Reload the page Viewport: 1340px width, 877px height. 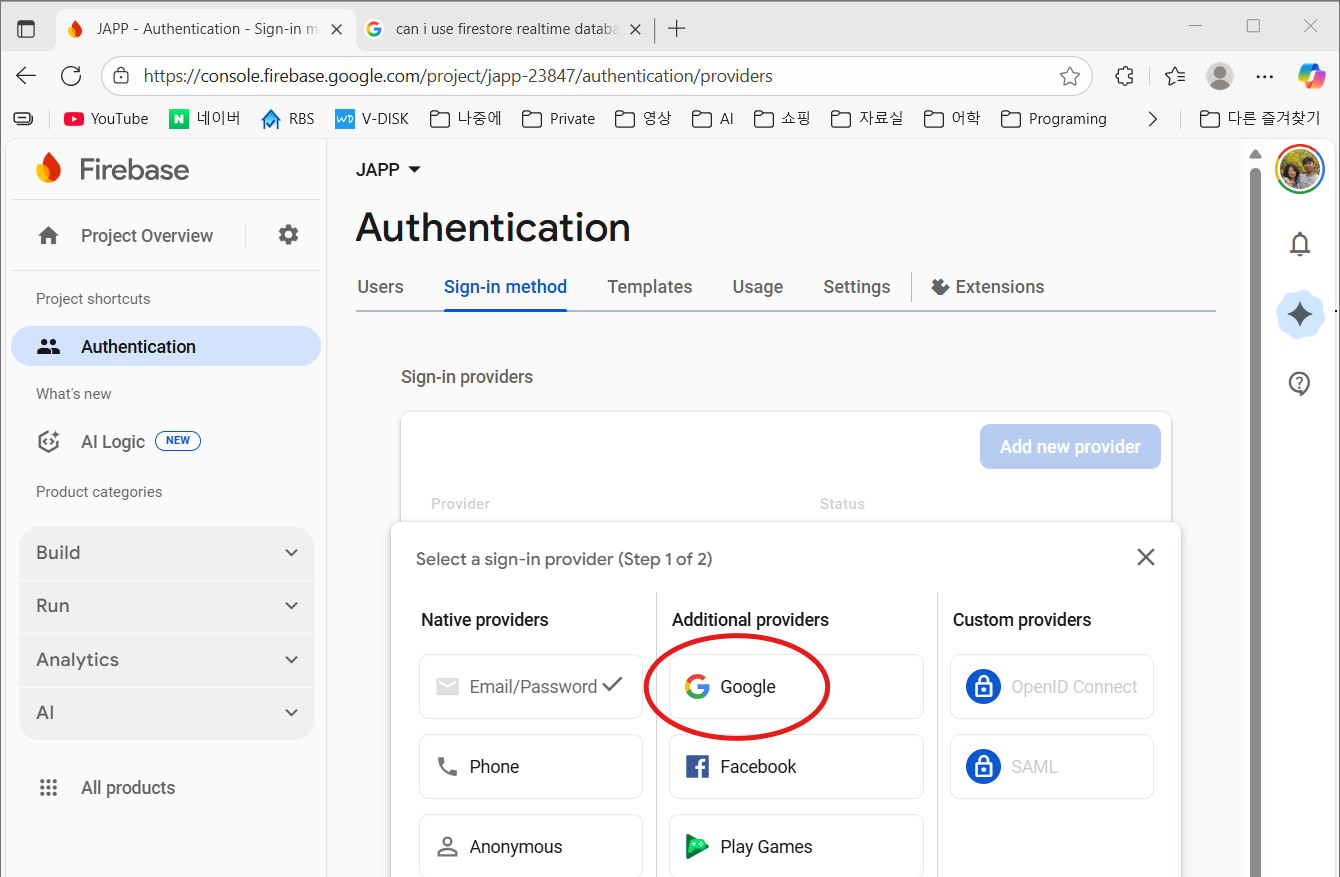click(x=71, y=76)
